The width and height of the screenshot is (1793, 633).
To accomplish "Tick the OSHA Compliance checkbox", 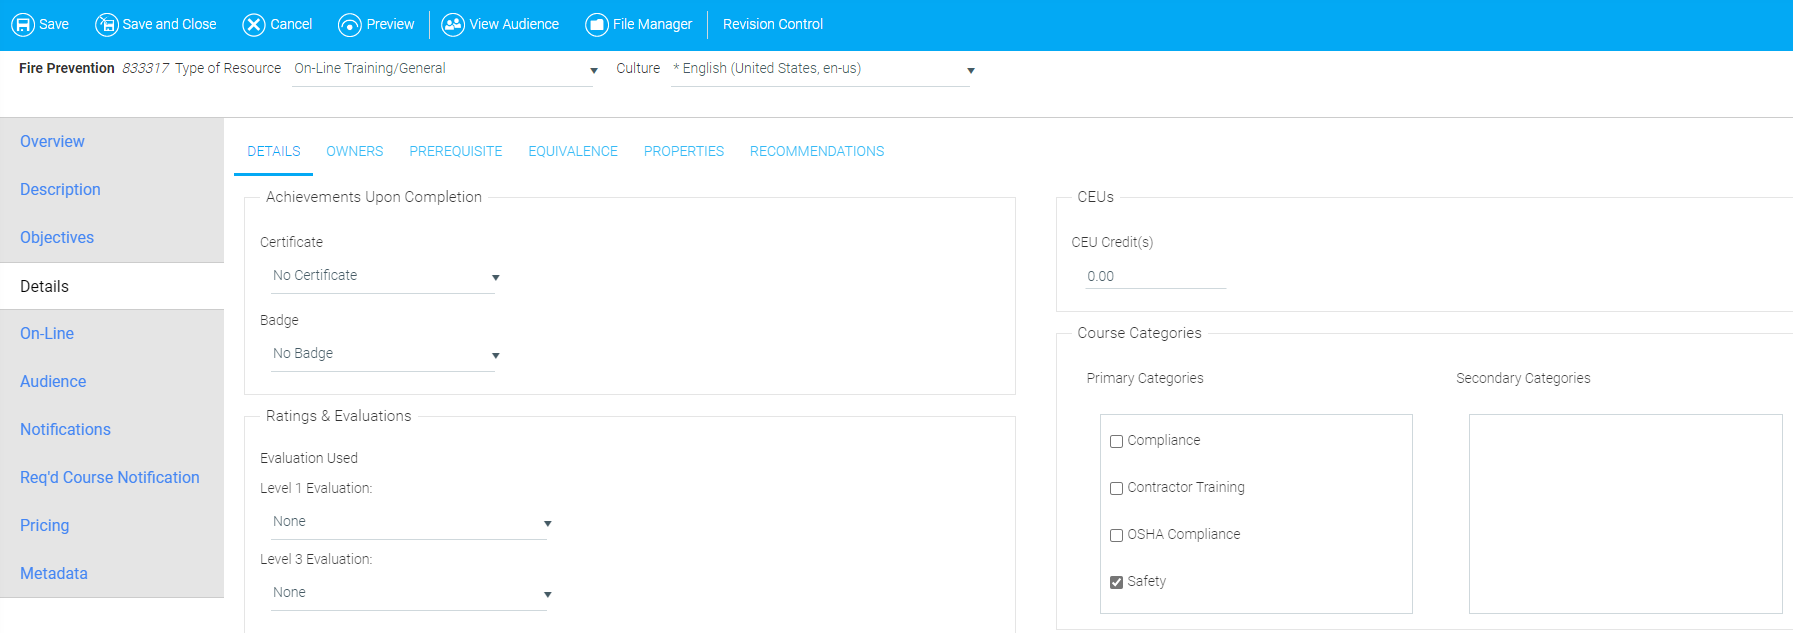I will tap(1116, 535).
